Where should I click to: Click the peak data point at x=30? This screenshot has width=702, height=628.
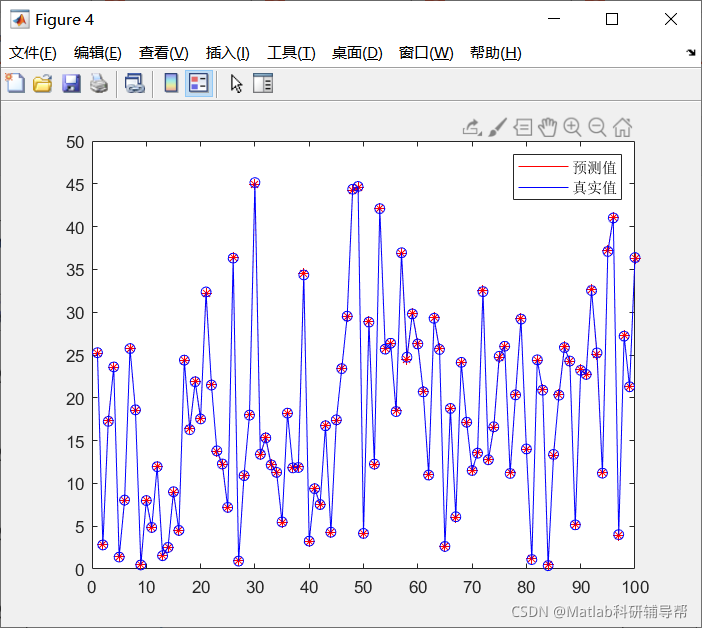tap(255, 183)
